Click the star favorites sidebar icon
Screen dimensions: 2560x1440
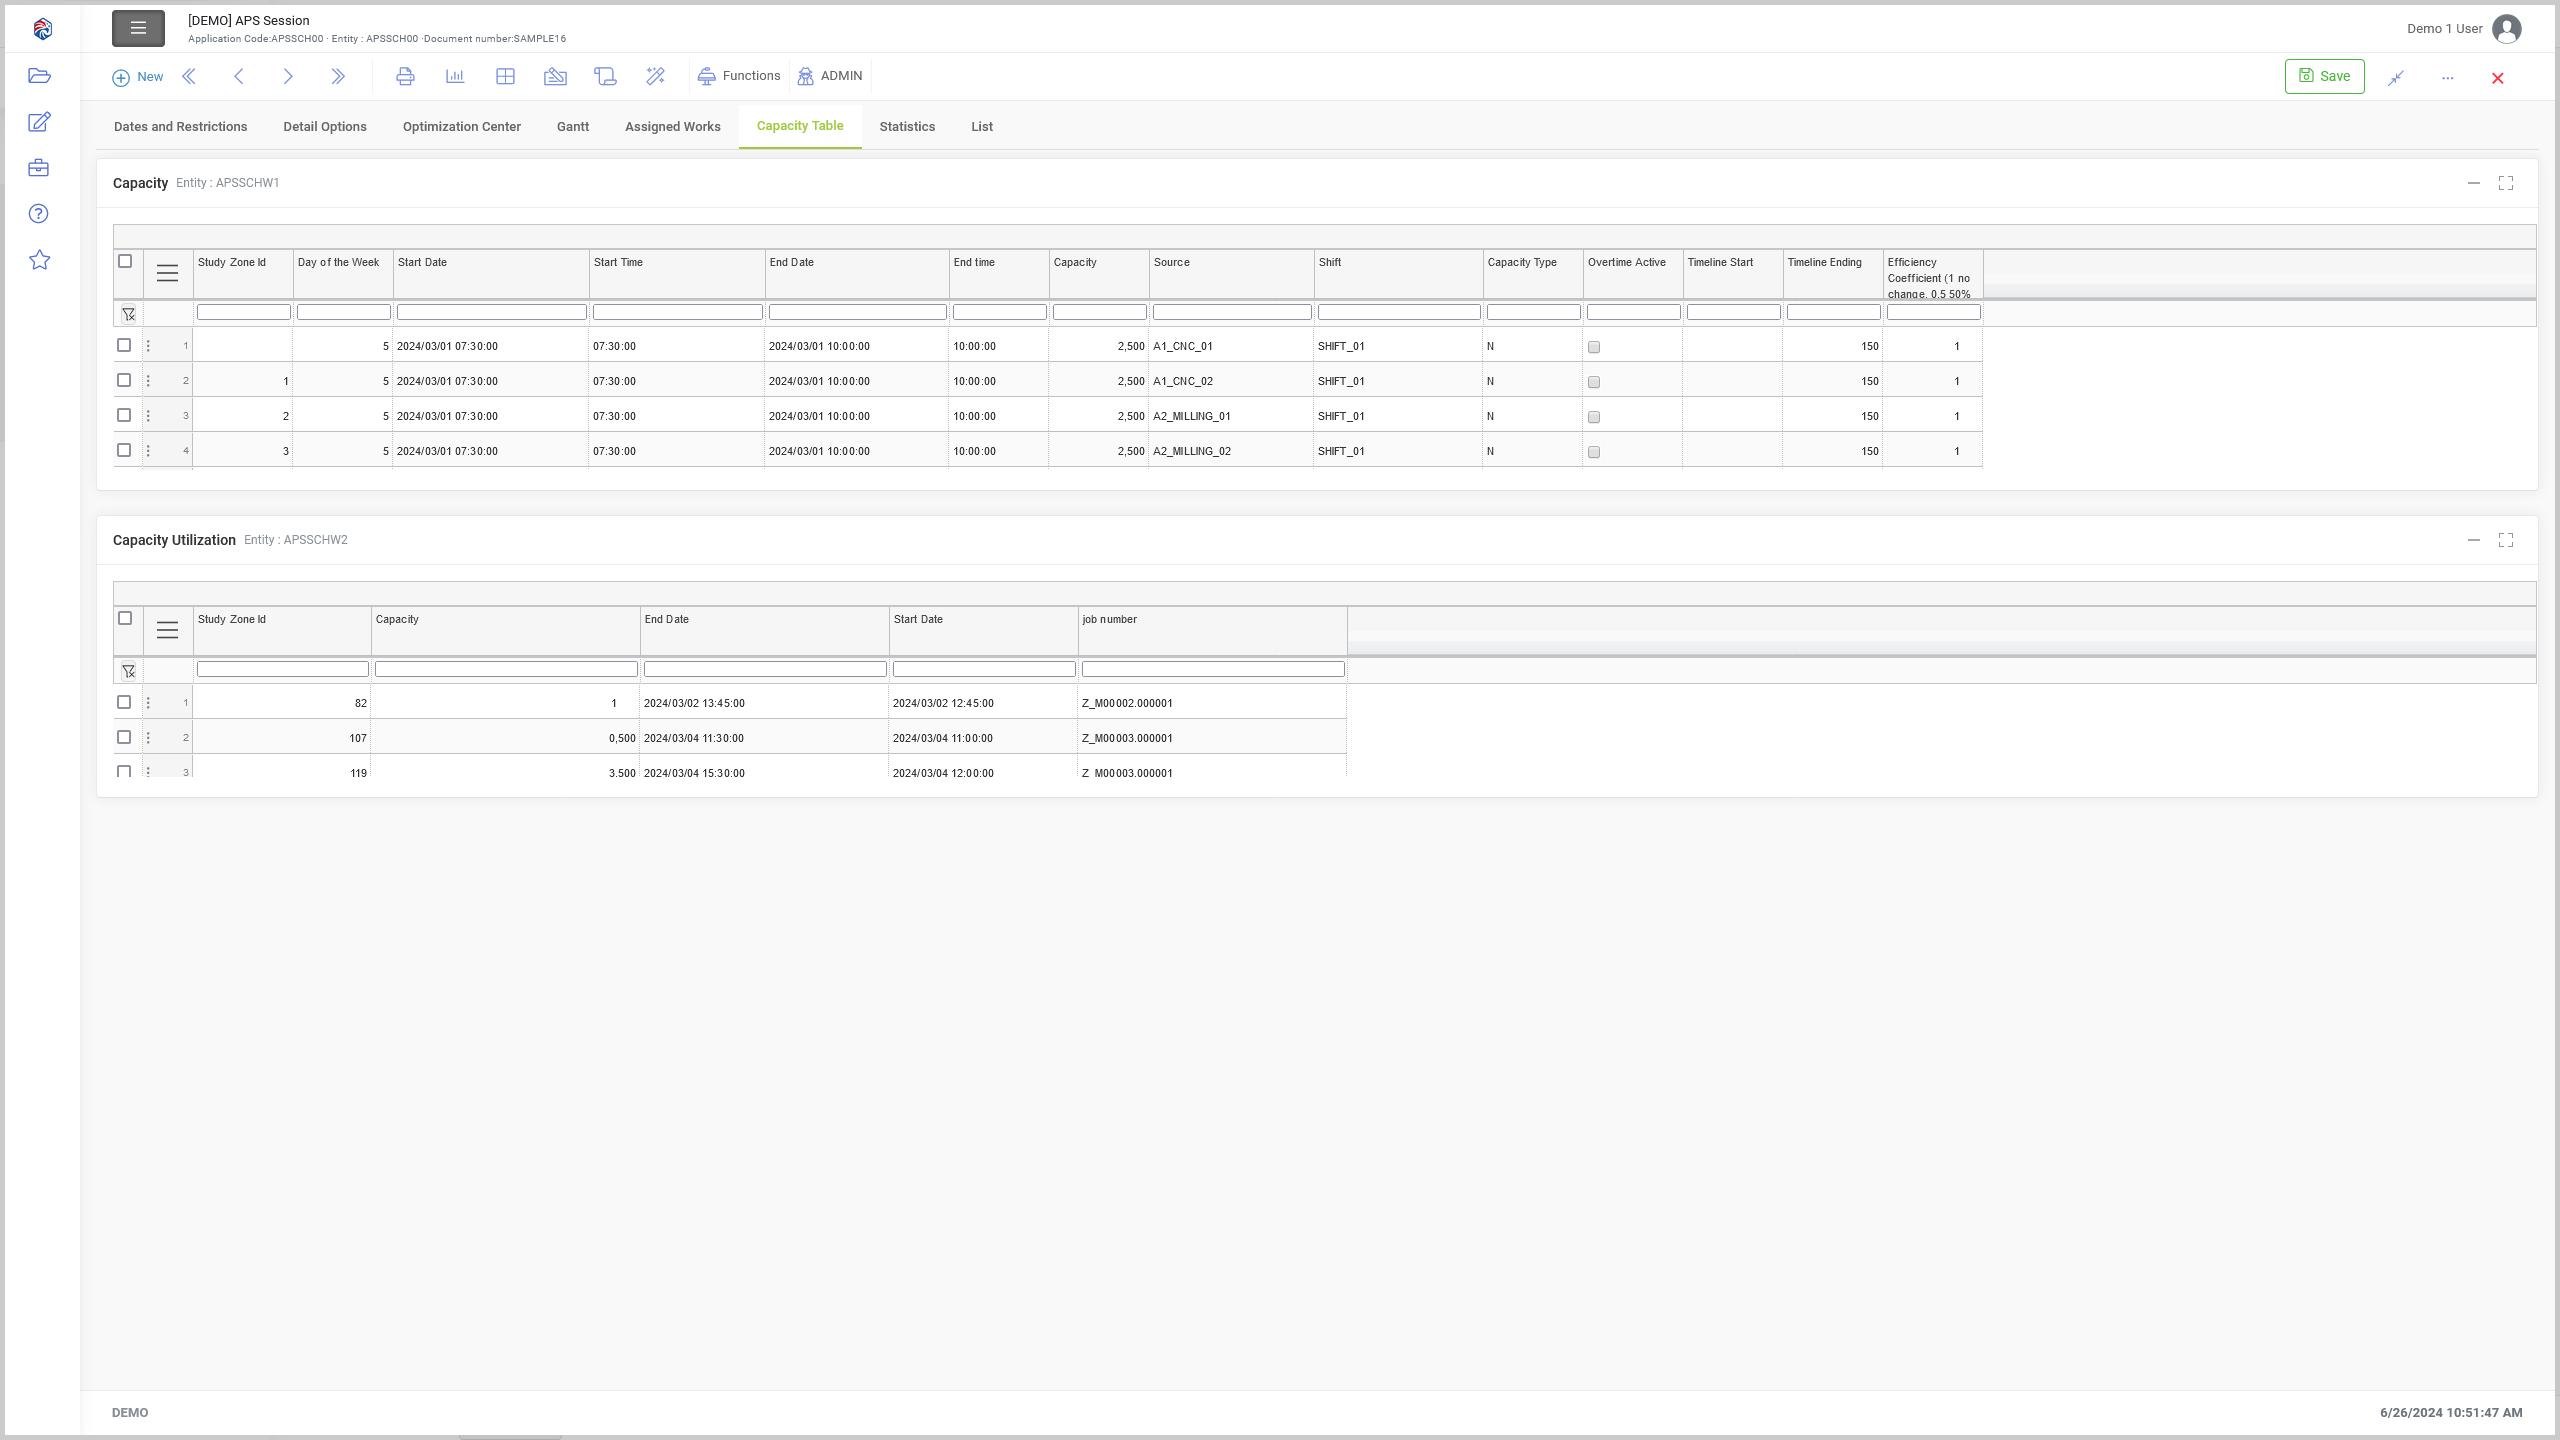39,260
